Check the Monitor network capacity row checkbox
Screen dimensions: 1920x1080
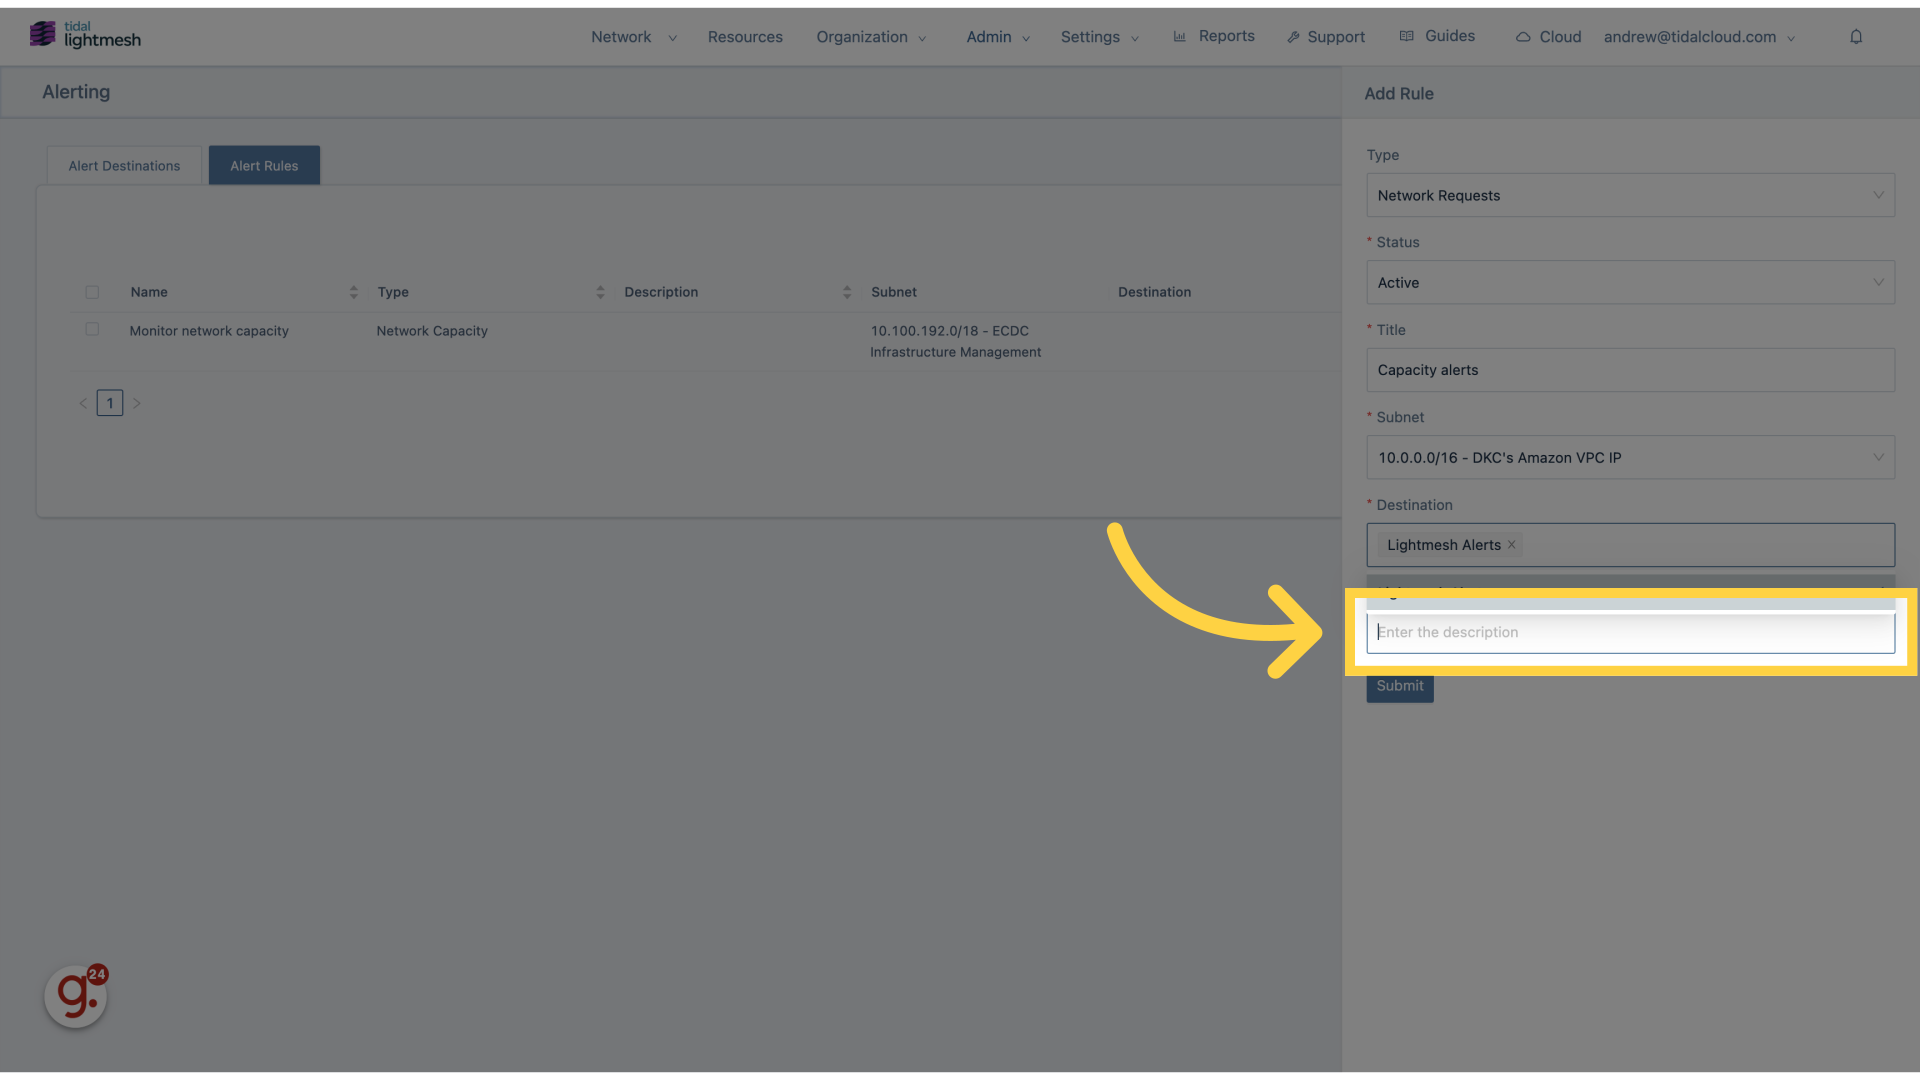tap(92, 329)
